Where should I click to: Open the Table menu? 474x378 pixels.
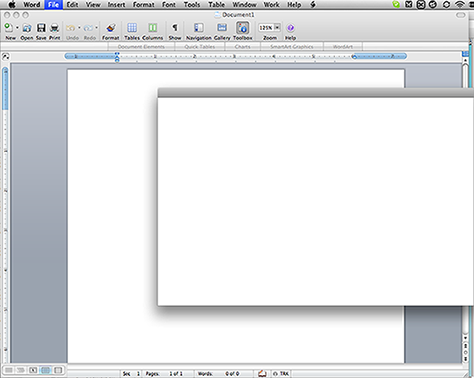pyautogui.click(x=216, y=5)
